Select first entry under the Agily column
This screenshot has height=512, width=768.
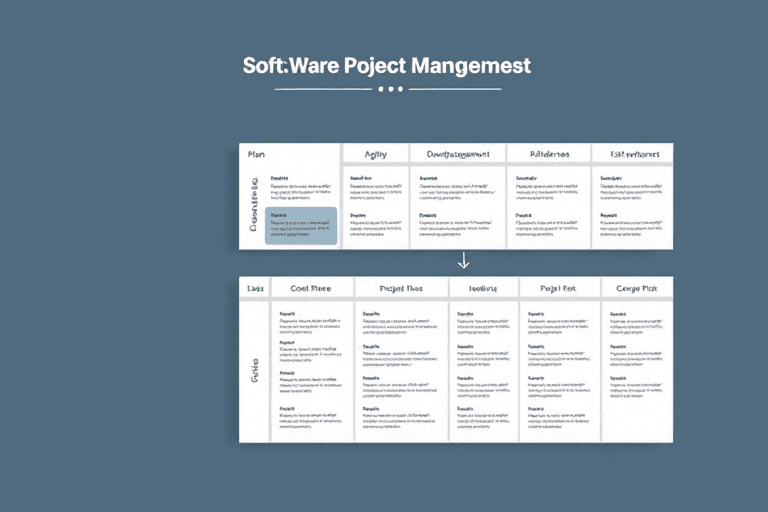coord(376,185)
